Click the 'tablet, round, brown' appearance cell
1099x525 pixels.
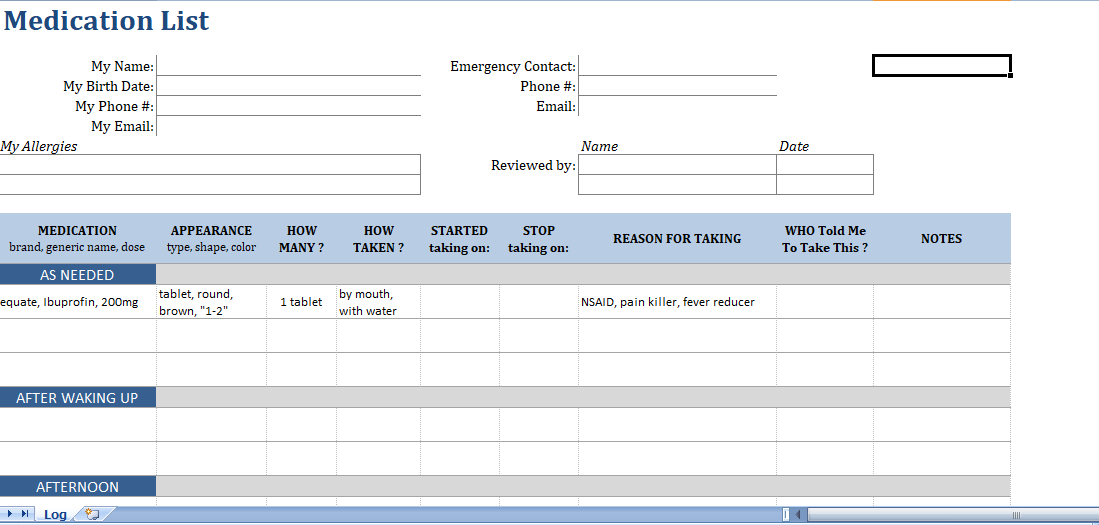[x=211, y=302]
